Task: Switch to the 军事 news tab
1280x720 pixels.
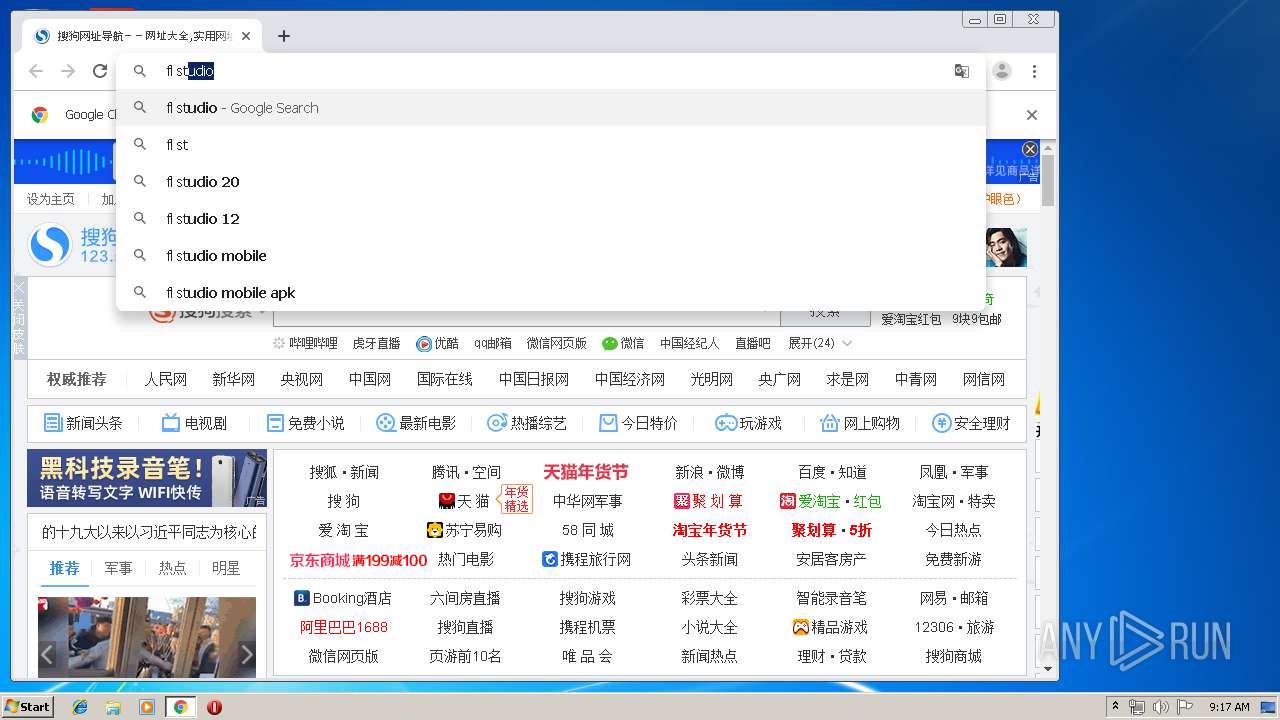Action: [118, 568]
